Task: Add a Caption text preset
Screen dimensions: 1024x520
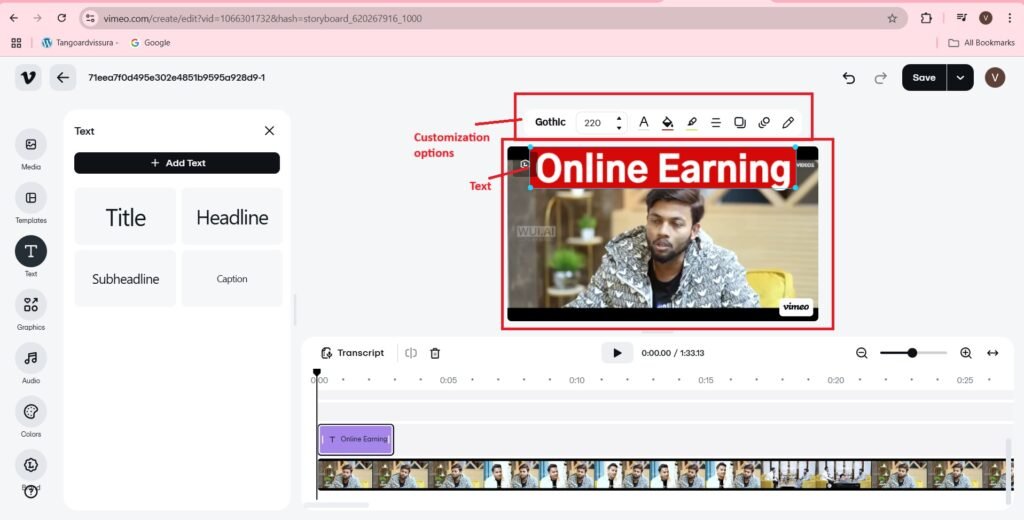Action: (232, 279)
